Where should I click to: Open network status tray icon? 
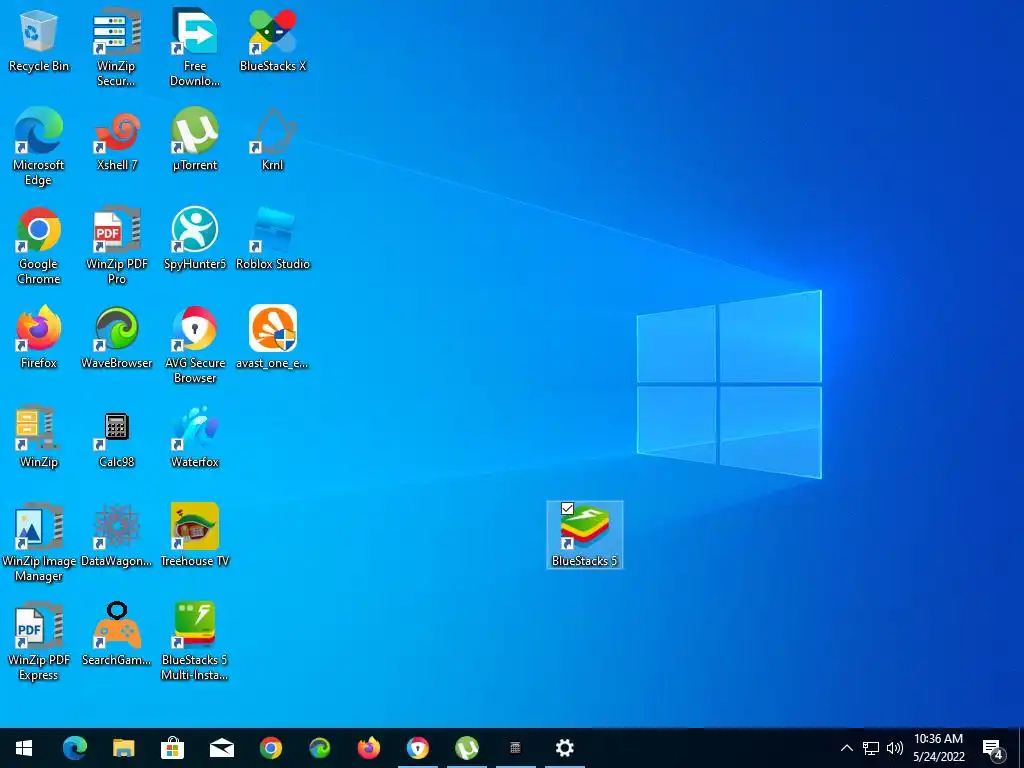coord(871,748)
